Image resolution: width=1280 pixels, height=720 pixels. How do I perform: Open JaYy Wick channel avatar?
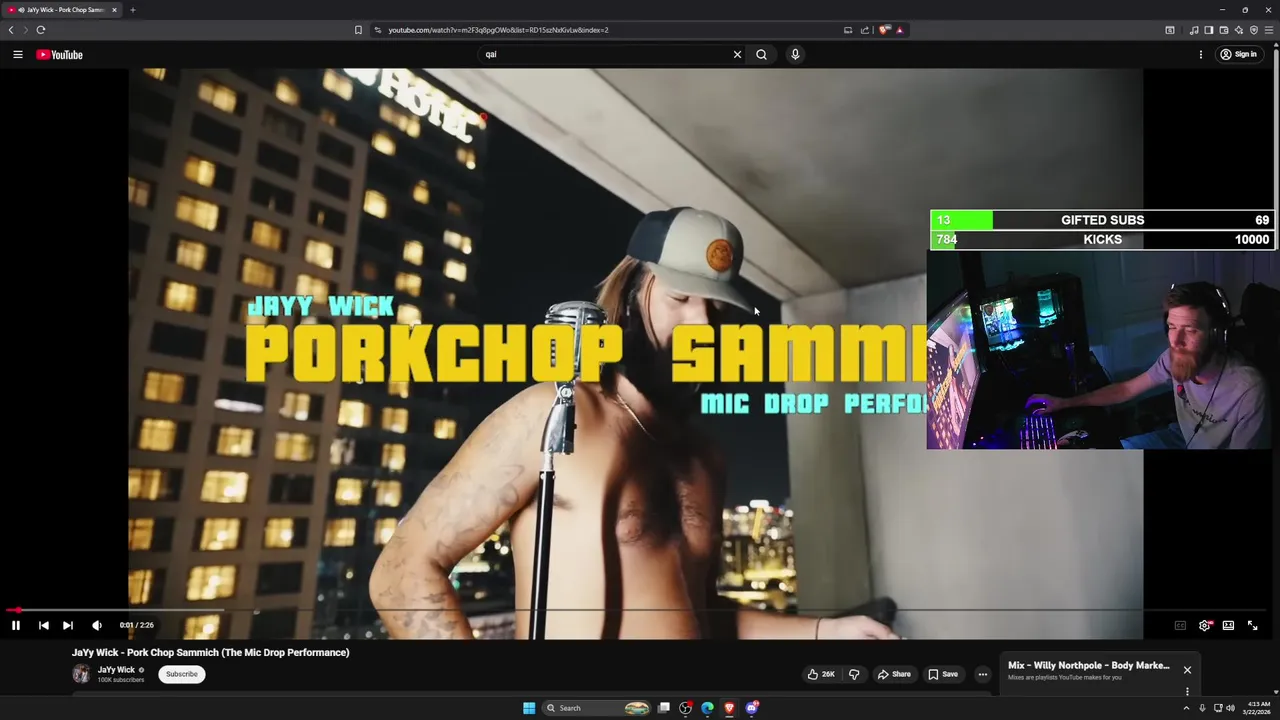coord(81,674)
